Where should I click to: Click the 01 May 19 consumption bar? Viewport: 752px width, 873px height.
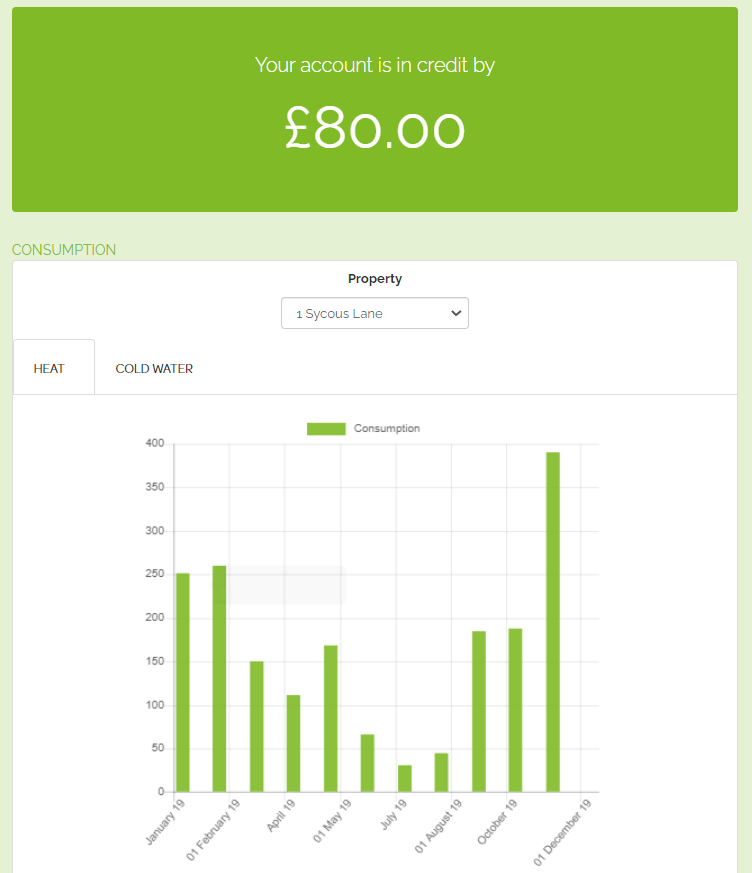[x=330, y=719]
